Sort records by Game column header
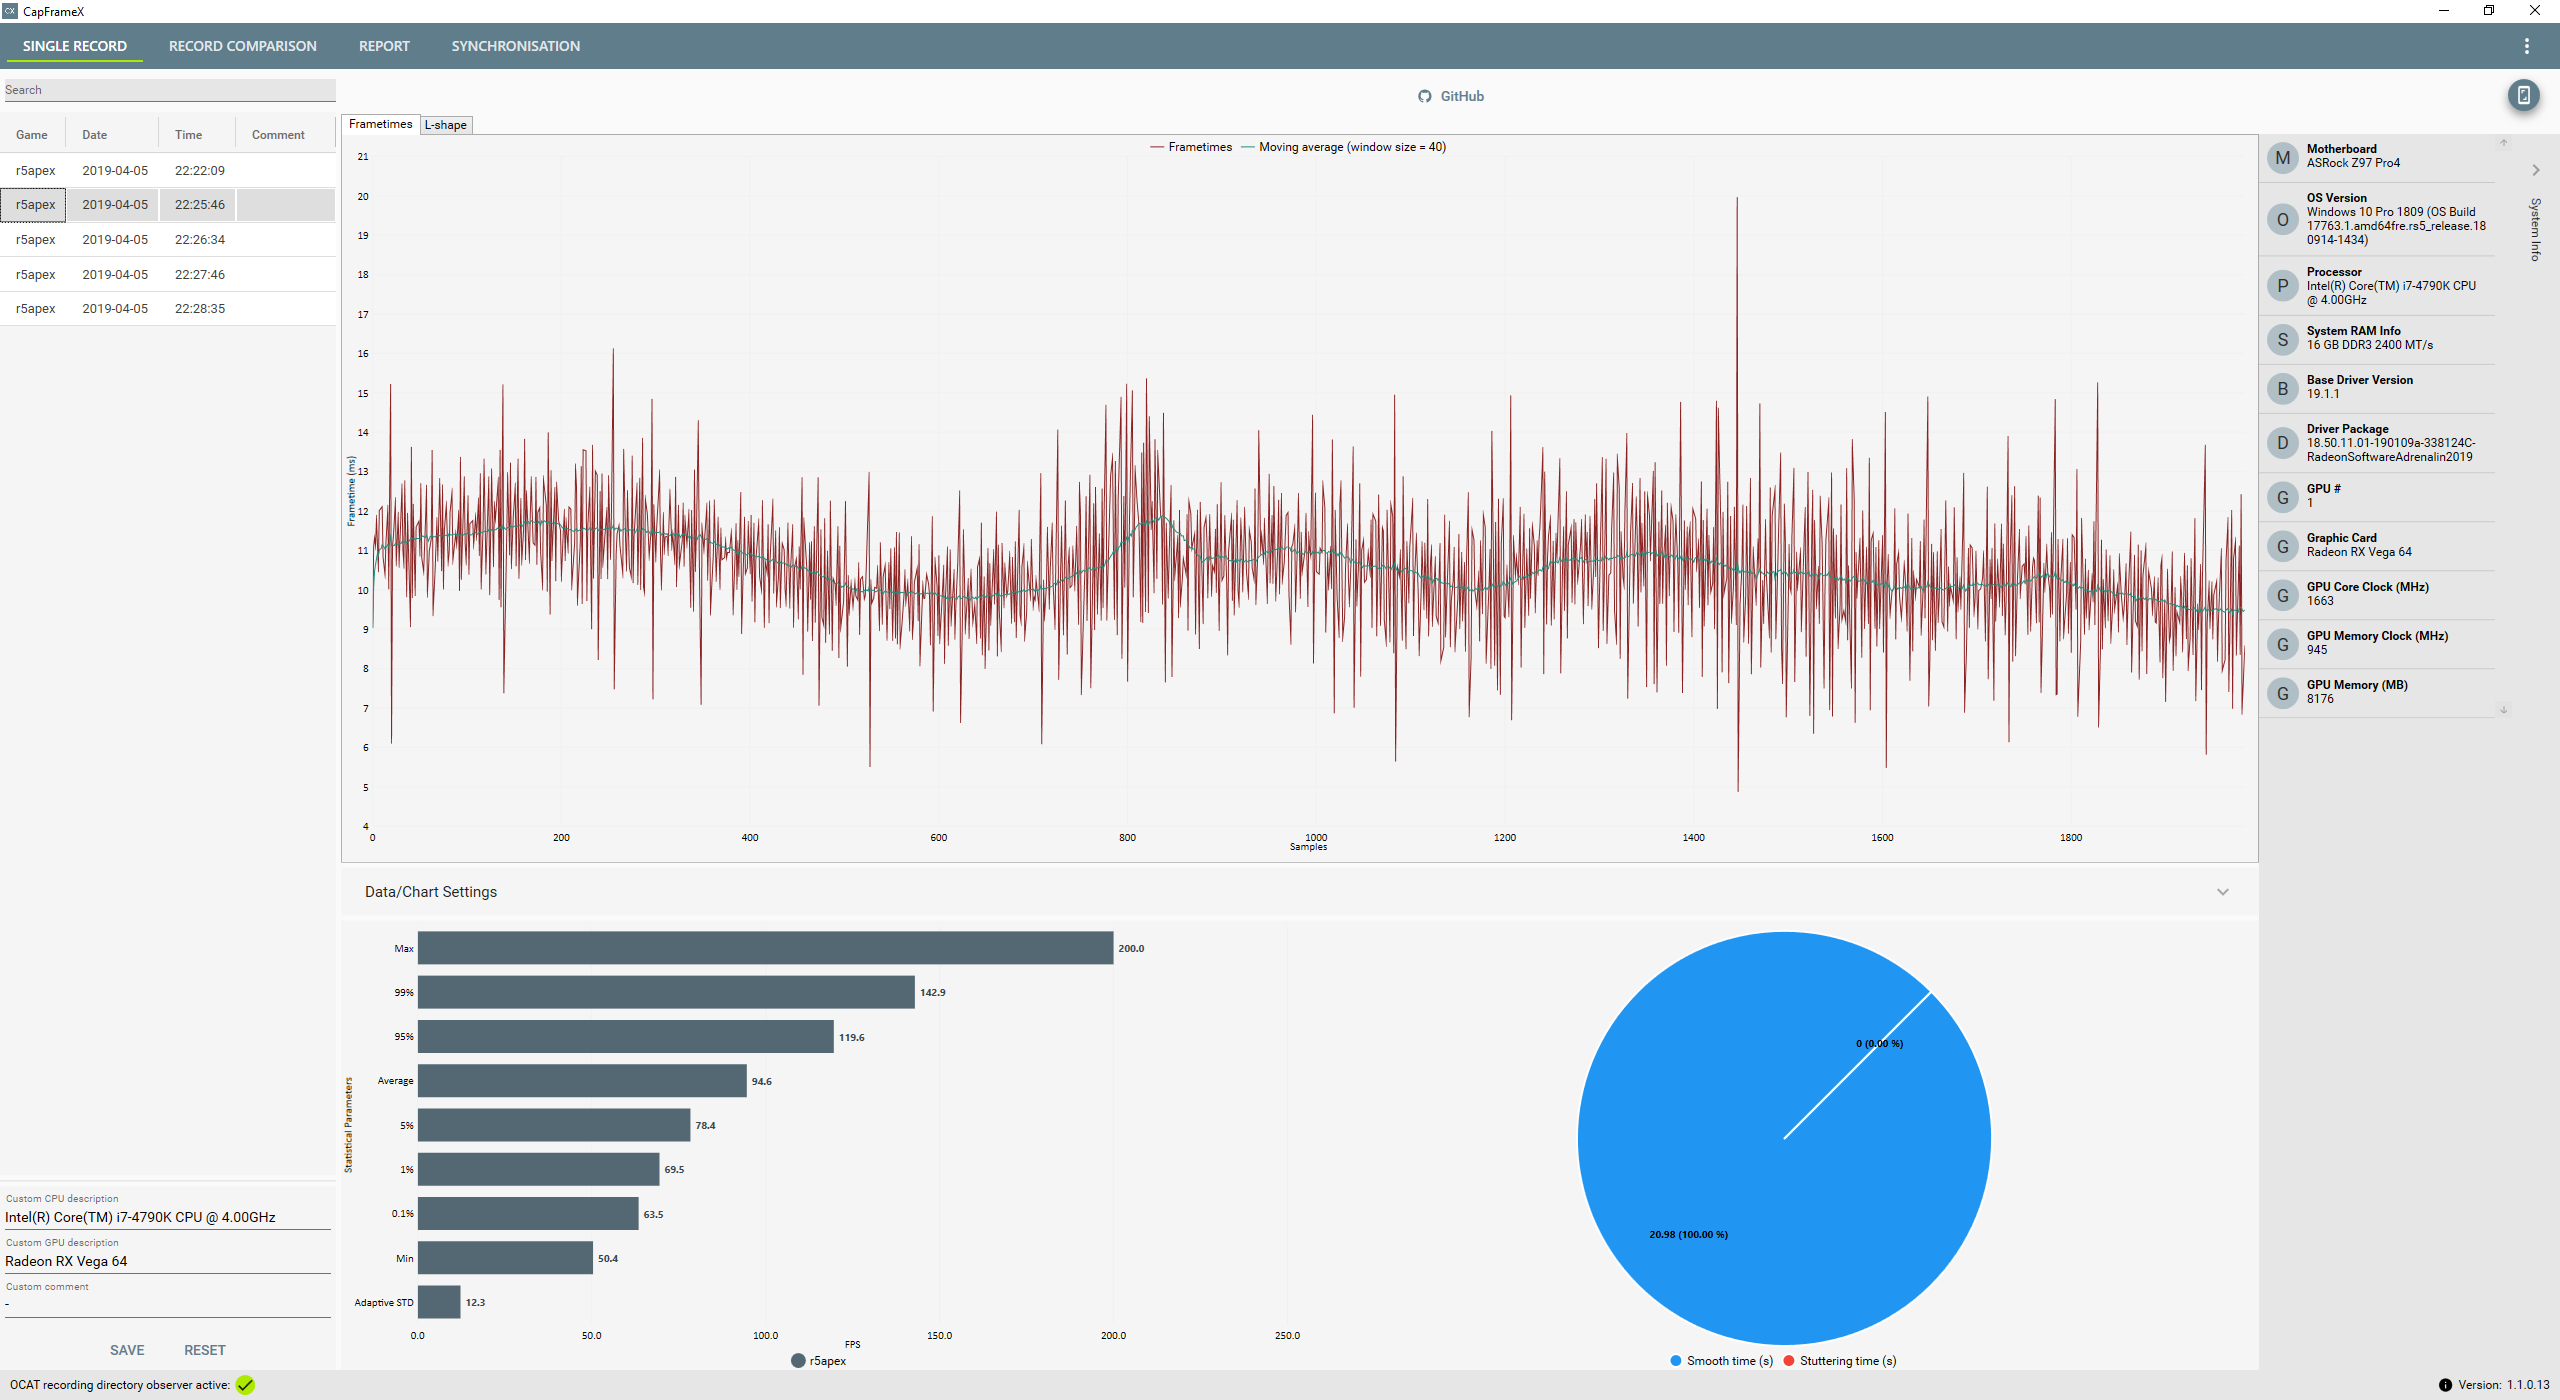This screenshot has width=2560, height=1400. coord(32,135)
